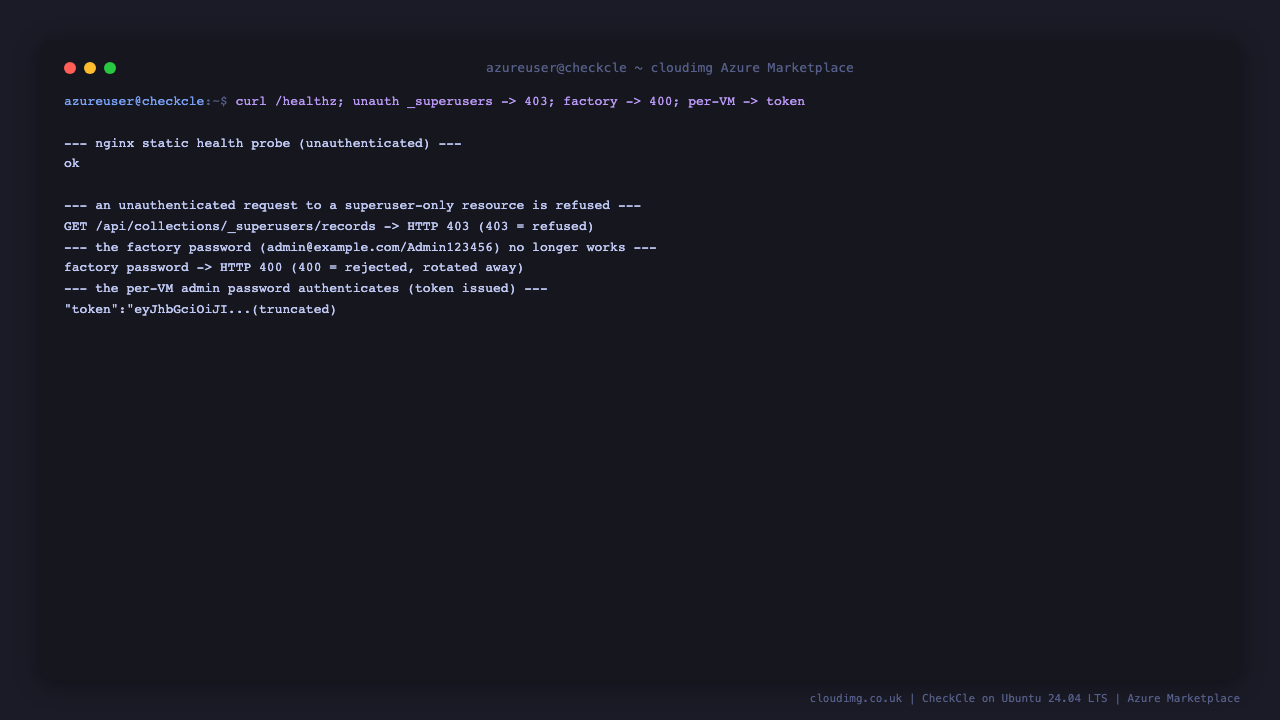Click the 'per-VM admin password authenticates' heading line
1280x720 pixels.
pos(306,288)
